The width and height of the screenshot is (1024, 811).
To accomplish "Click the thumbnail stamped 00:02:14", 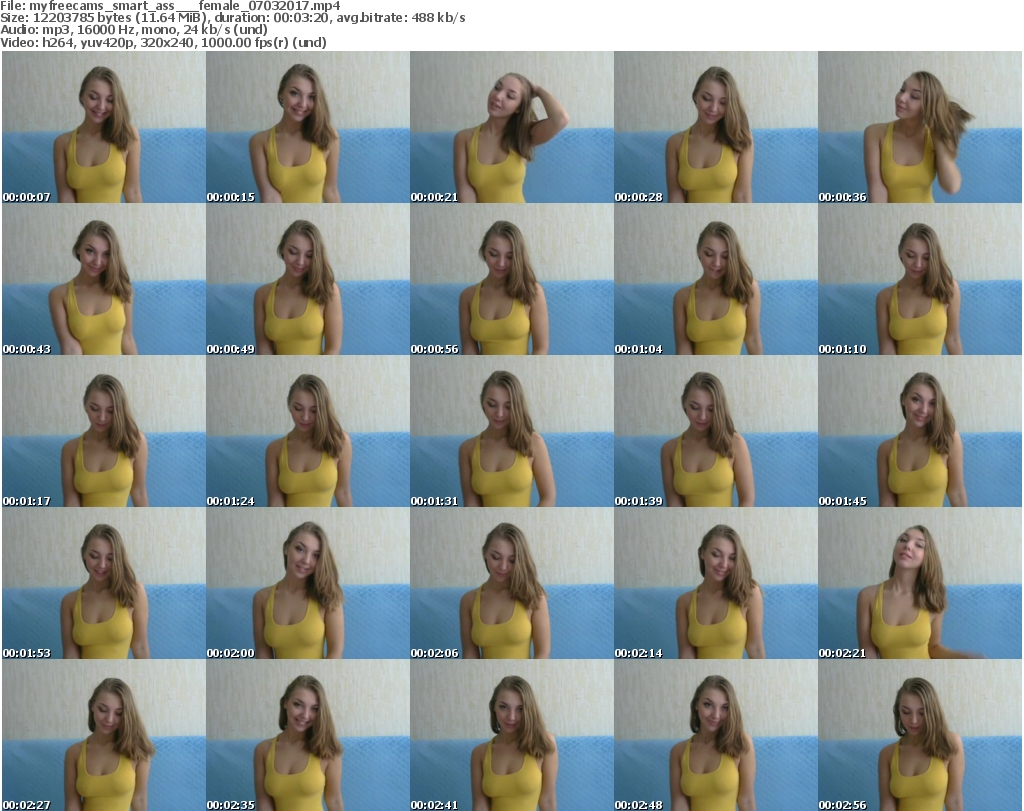I will tap(716, 583).
